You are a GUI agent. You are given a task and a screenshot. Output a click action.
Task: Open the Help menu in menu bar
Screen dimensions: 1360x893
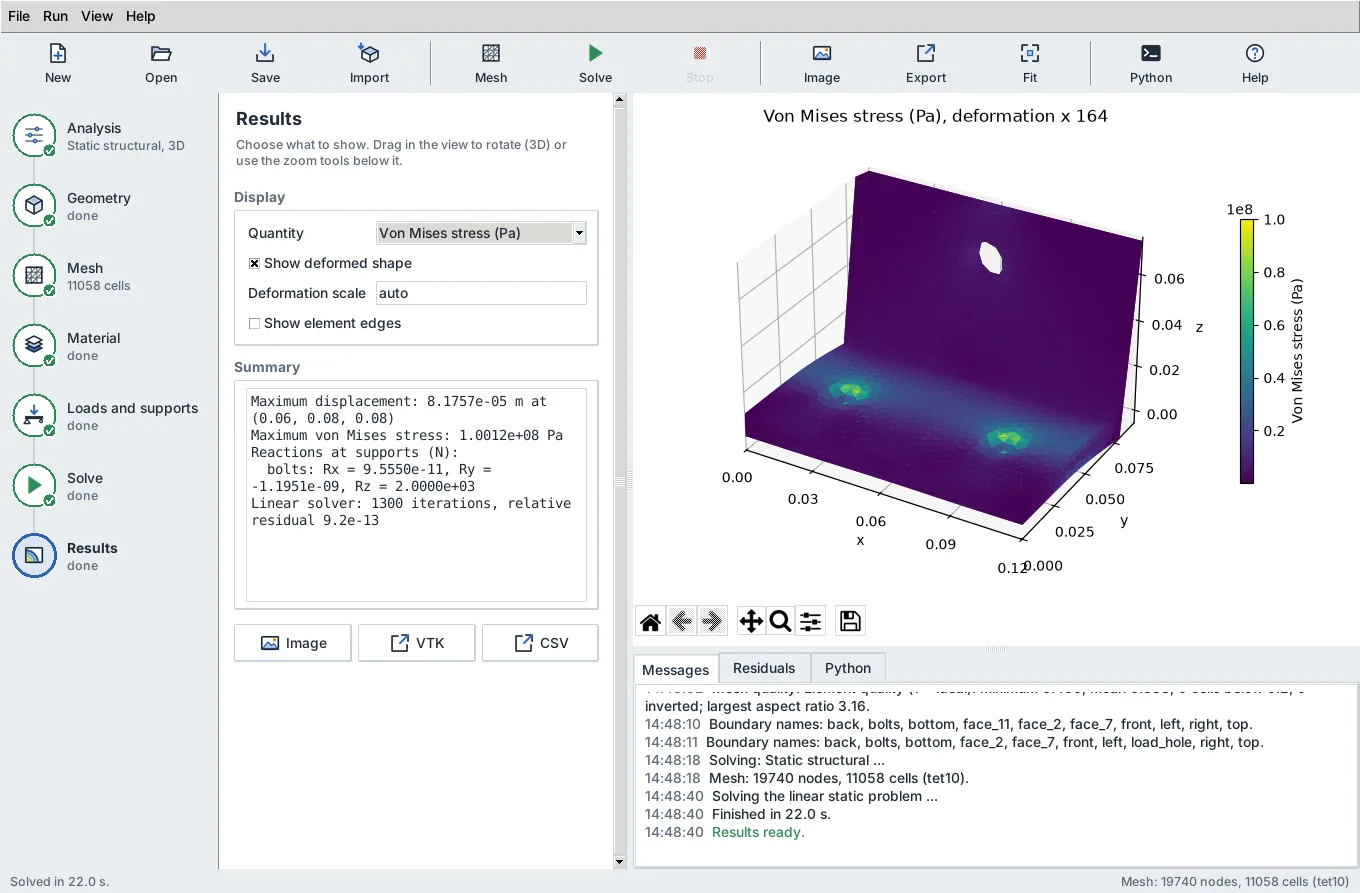(x=141, y=16)
